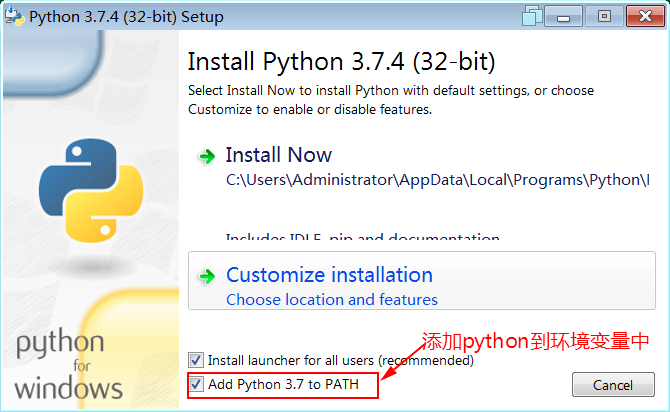The width and height of the screenshot is (670, 412).
Task: Open the Customize installation option
Action: tap(329, 275)
